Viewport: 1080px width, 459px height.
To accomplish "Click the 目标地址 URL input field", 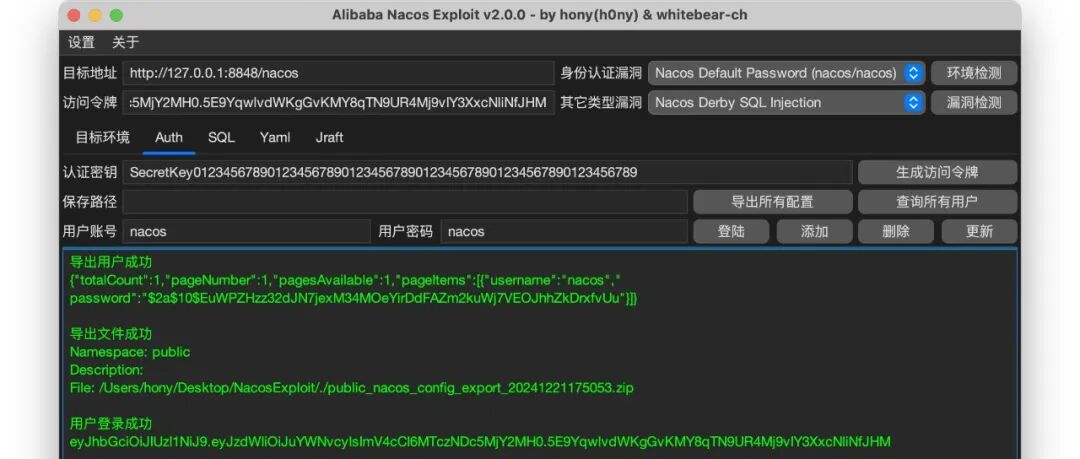I will (338, 73).
